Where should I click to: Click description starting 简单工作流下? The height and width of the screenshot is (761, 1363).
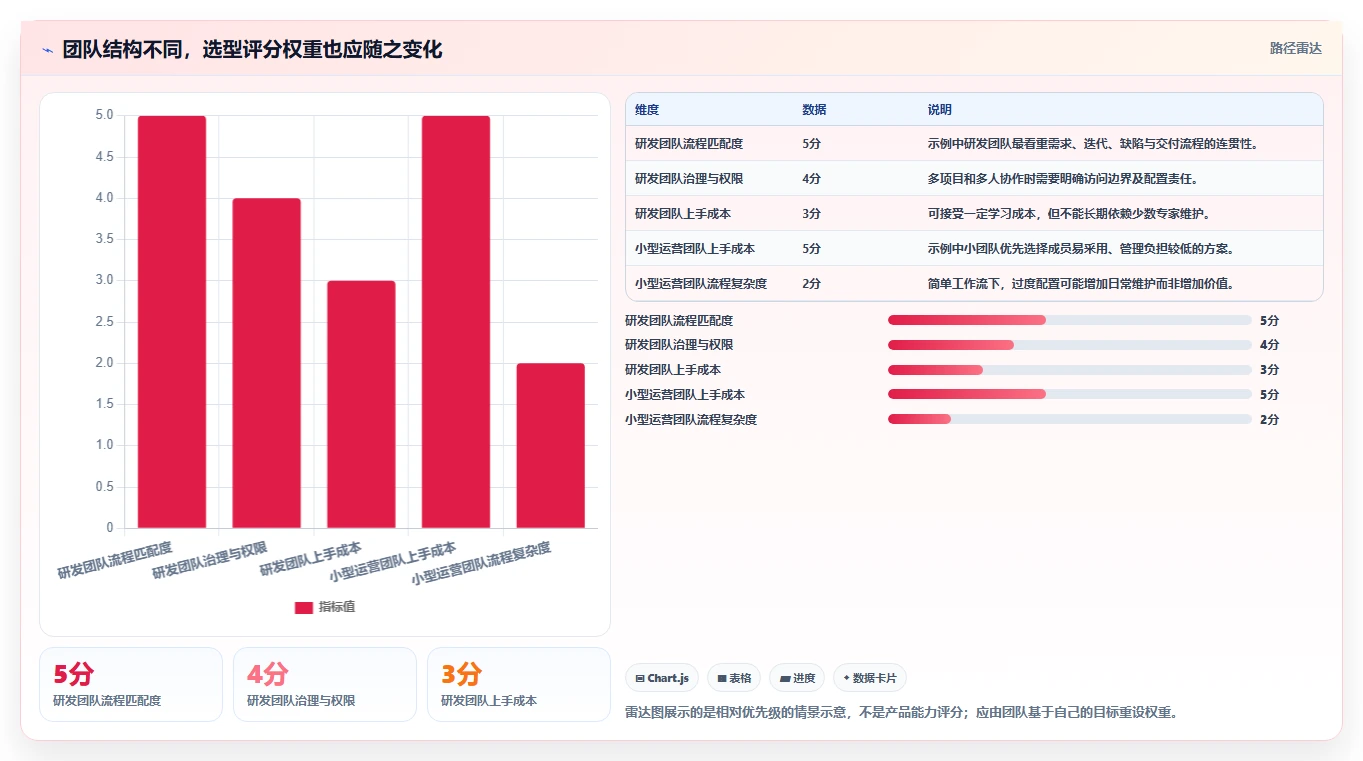1081,284
